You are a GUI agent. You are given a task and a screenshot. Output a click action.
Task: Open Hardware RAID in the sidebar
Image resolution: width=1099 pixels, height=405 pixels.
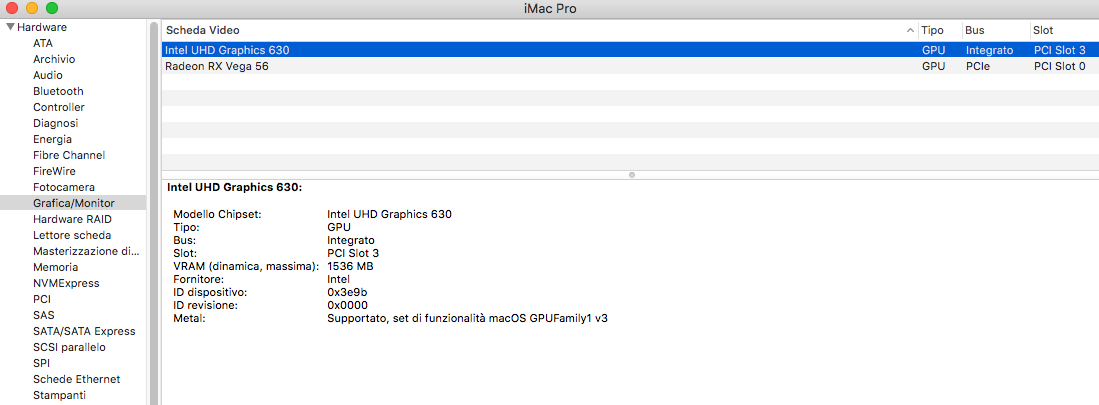tap(72, 219)
